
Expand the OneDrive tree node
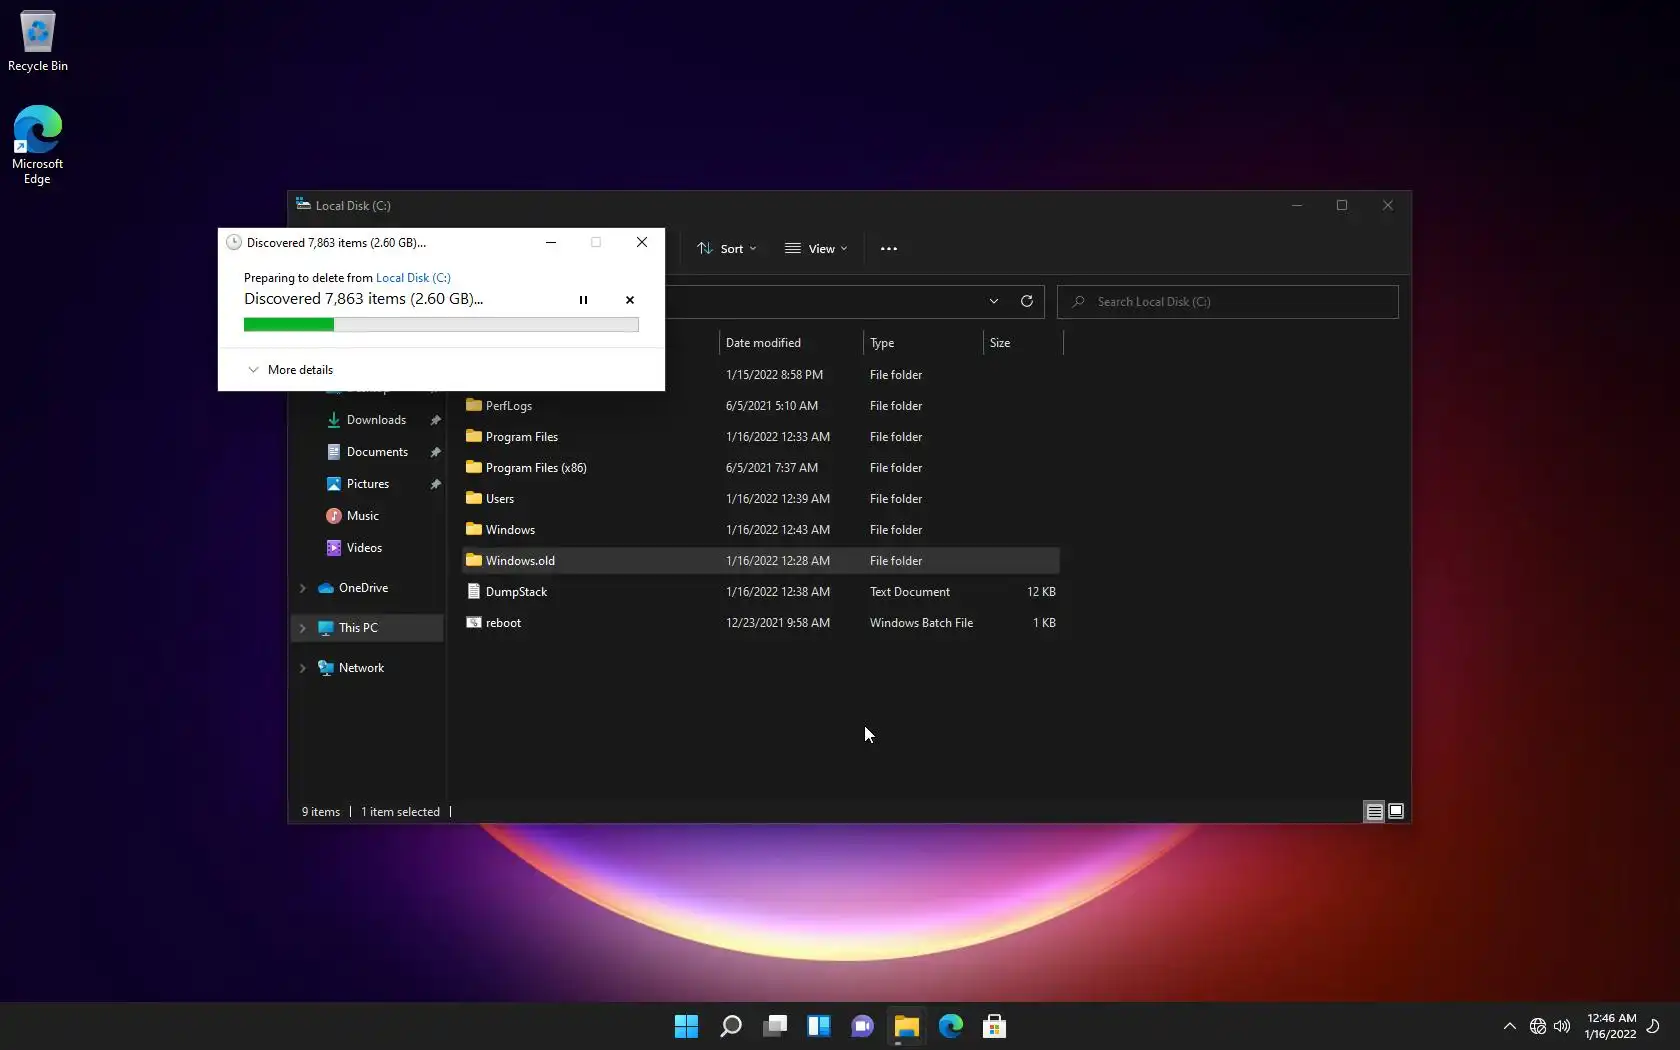(303, 588)
